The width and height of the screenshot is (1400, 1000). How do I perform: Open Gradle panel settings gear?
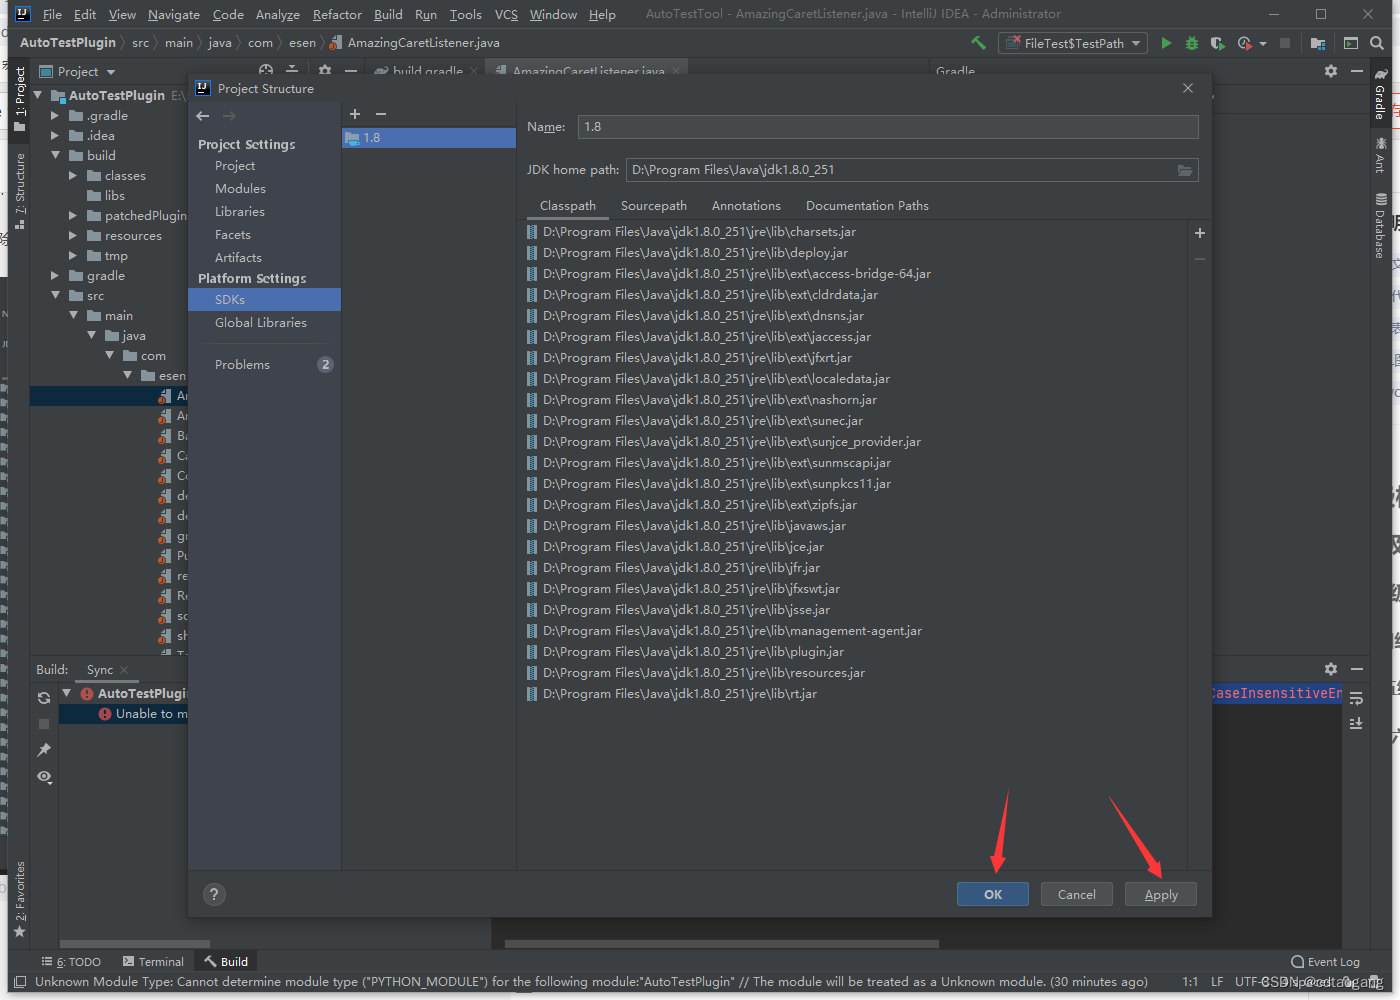pos(1330,71)
